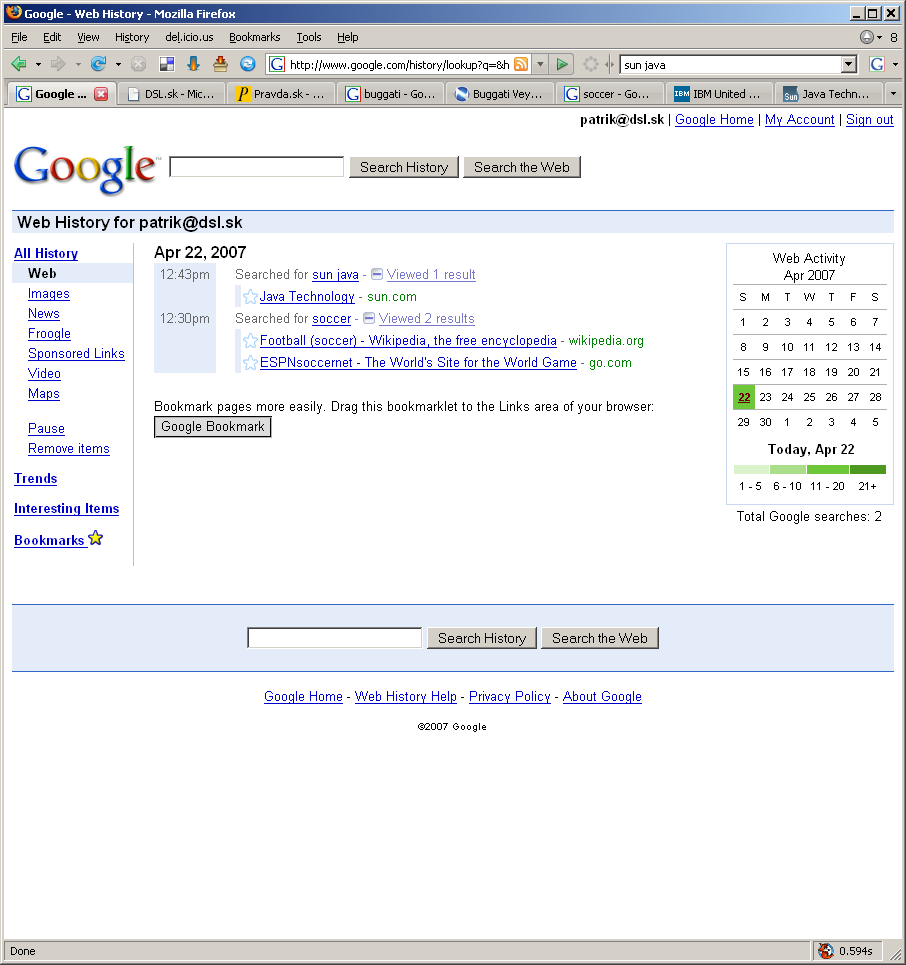The width and height of the screenshot is (906, 965).
Task: Open the History menu
Action: tap(132, 38)
